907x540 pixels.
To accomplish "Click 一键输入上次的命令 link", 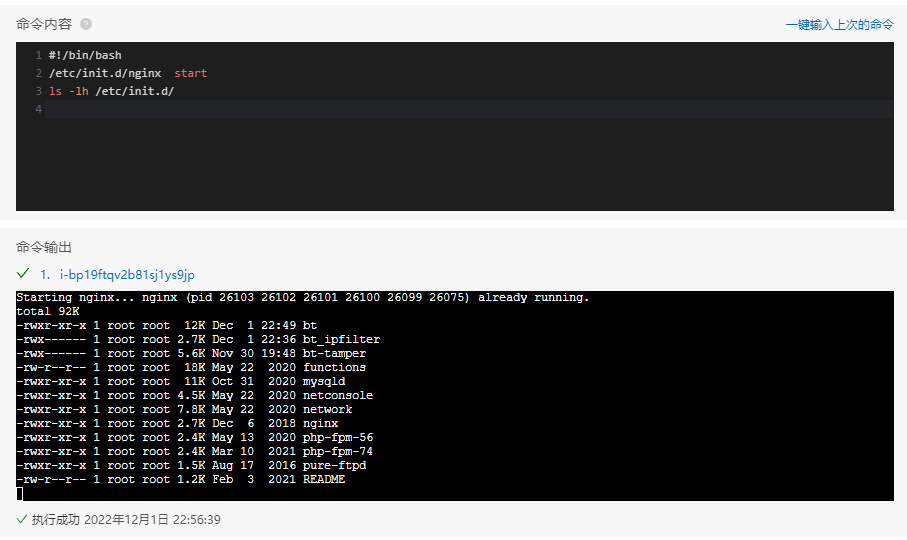I will [839, 25].
